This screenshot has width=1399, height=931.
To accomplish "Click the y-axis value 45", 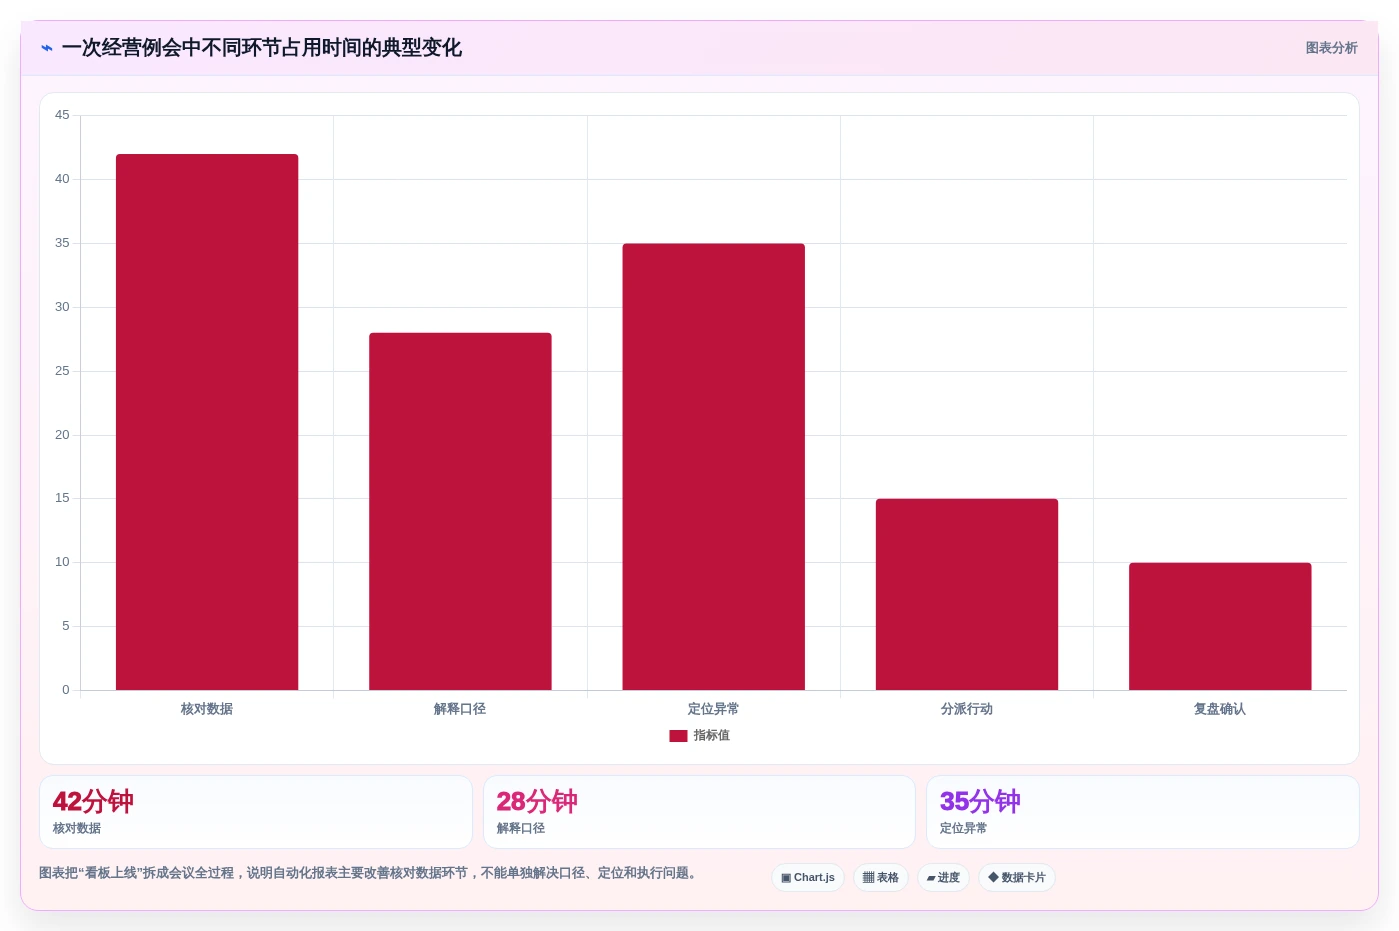I will pos(62,115).
